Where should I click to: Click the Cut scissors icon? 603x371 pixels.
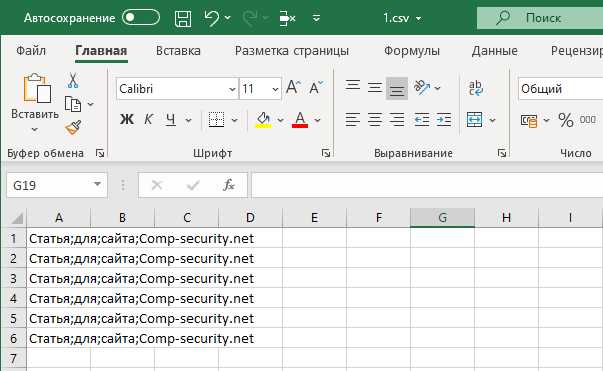pyautogui.click(x=73, y=80)
